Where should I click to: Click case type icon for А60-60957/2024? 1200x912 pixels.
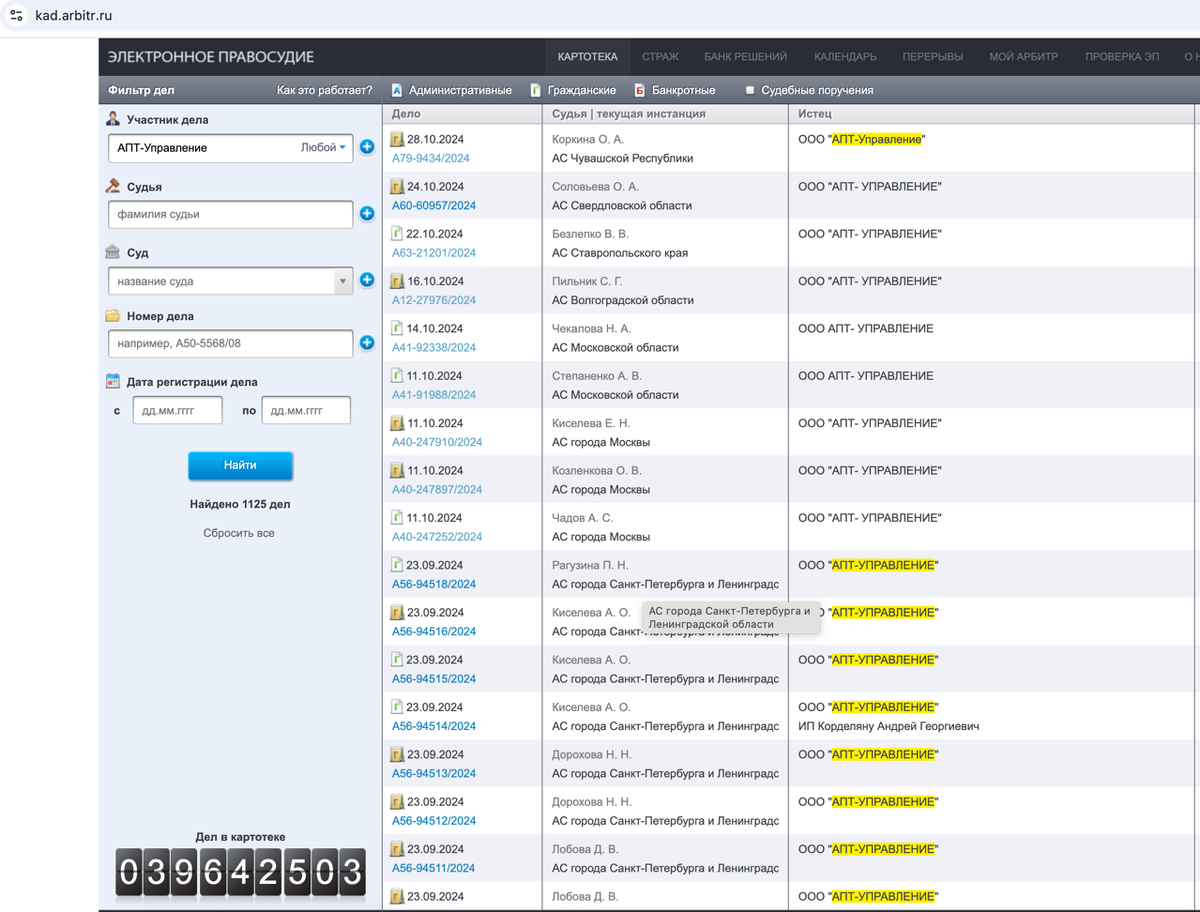(397, 186)
